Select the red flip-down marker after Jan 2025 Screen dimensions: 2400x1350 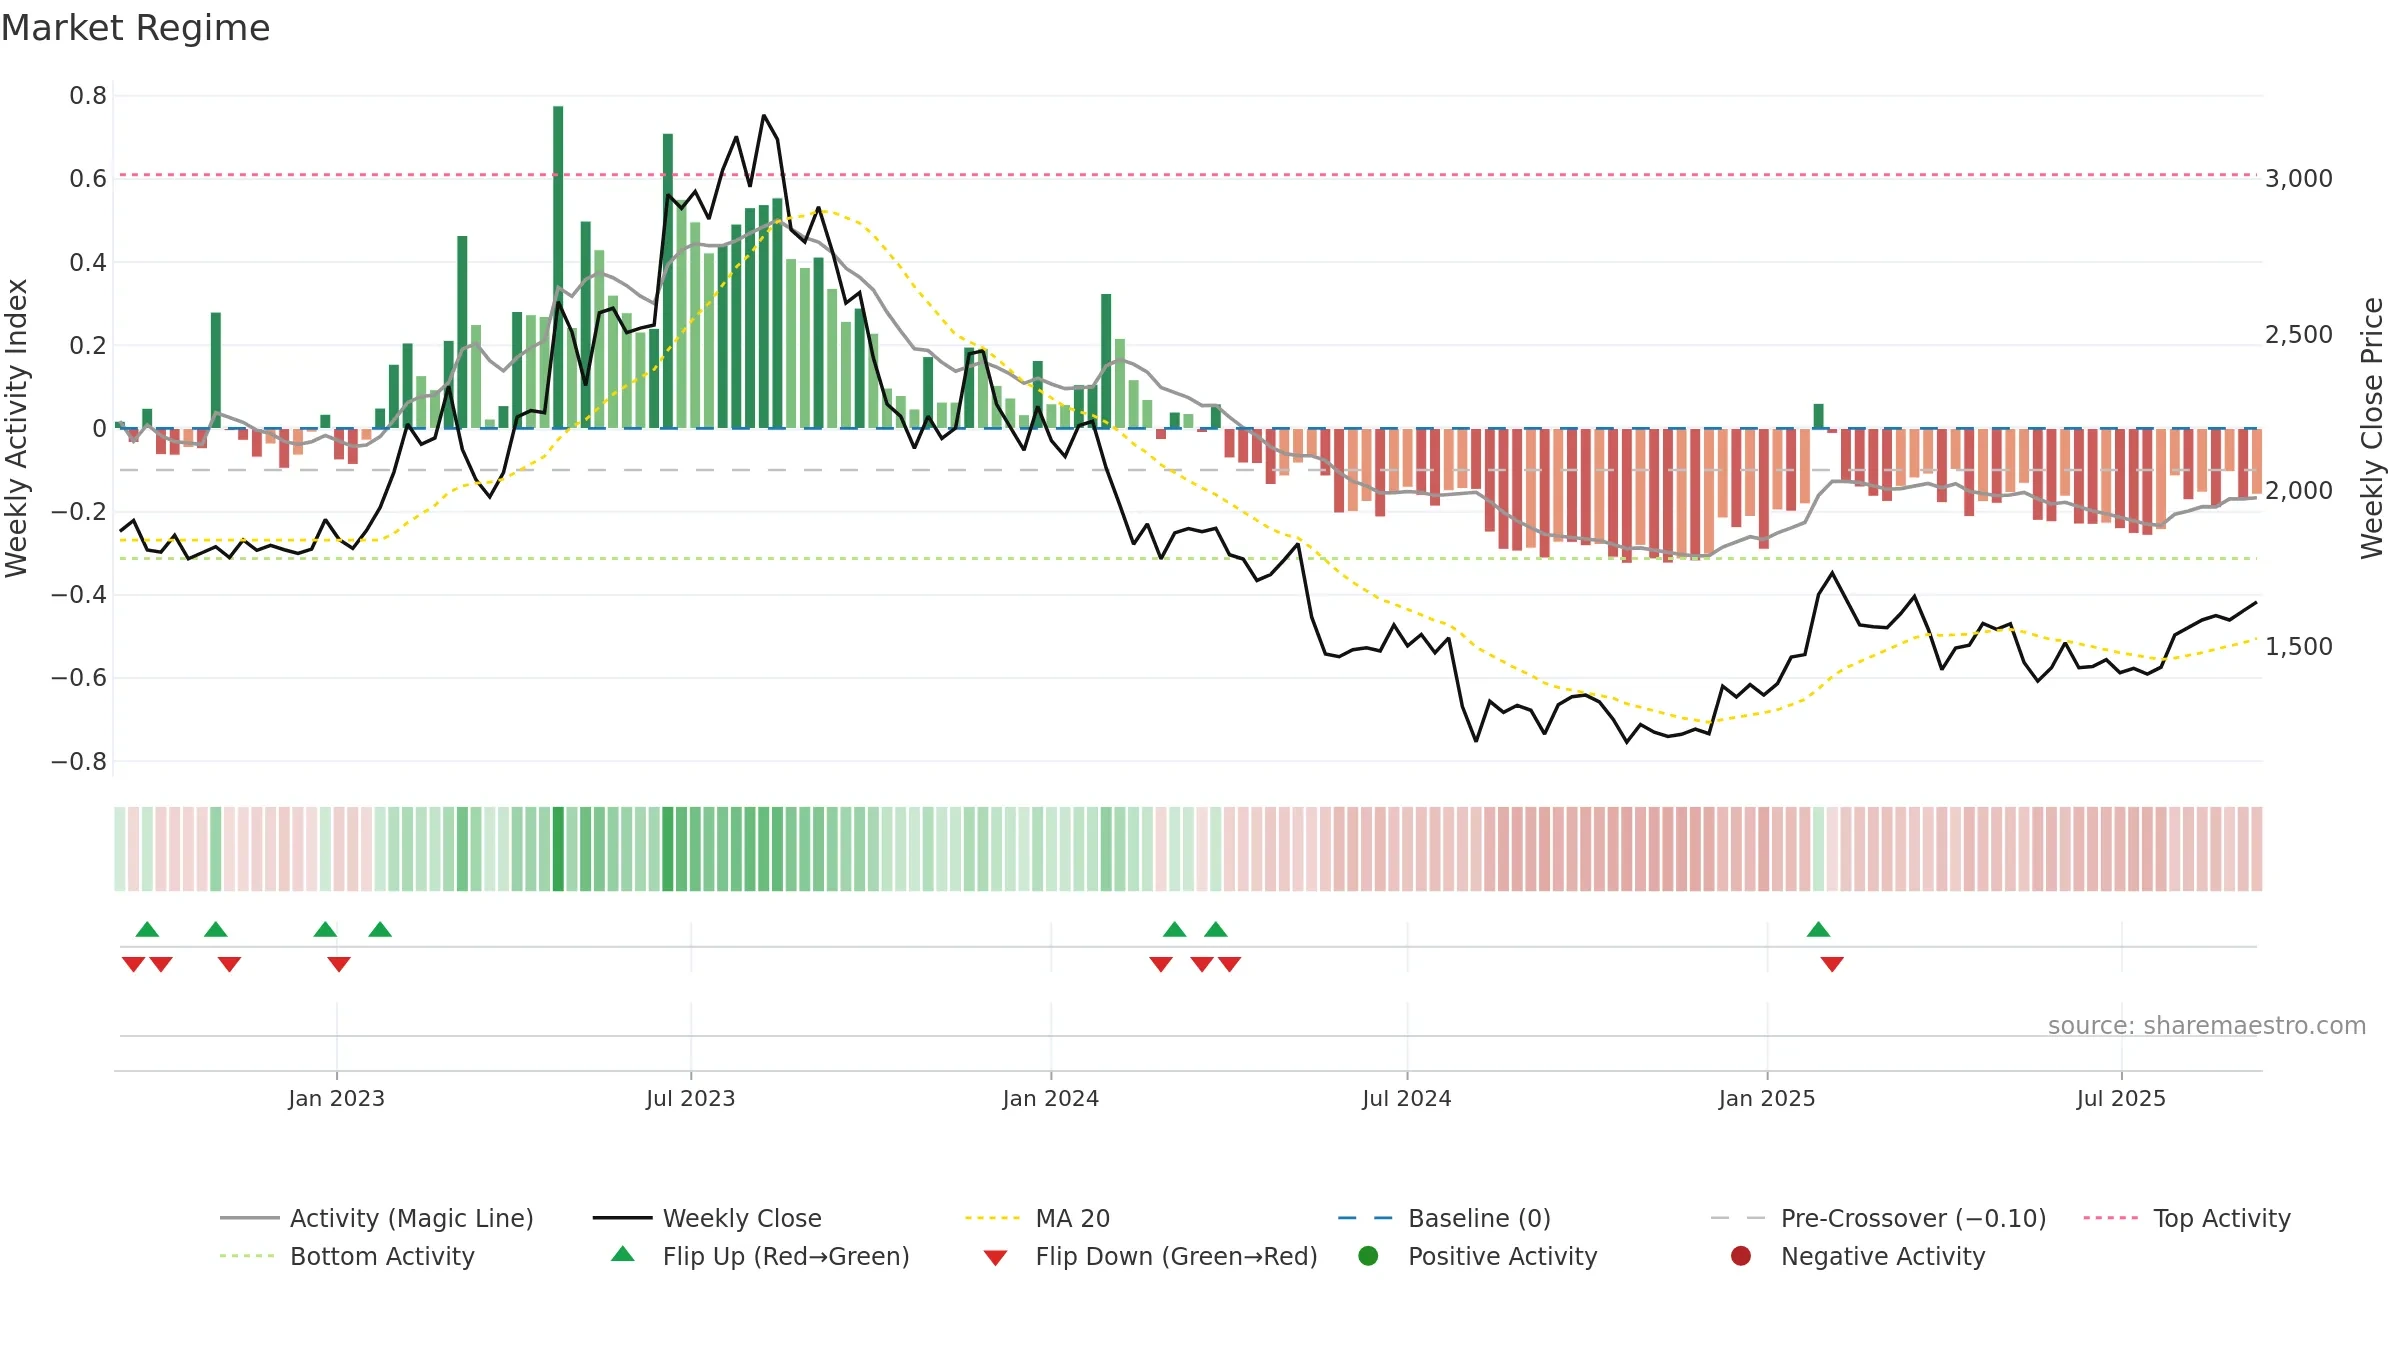(1832, 964)
